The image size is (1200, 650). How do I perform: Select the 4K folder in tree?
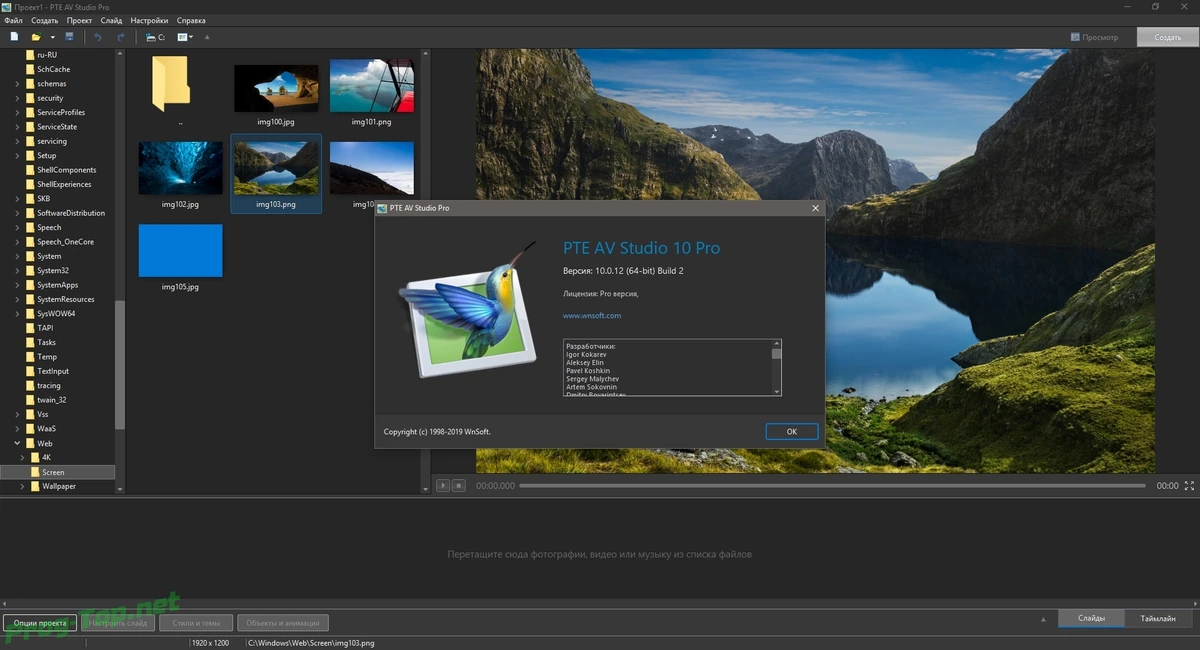[46, 457]
